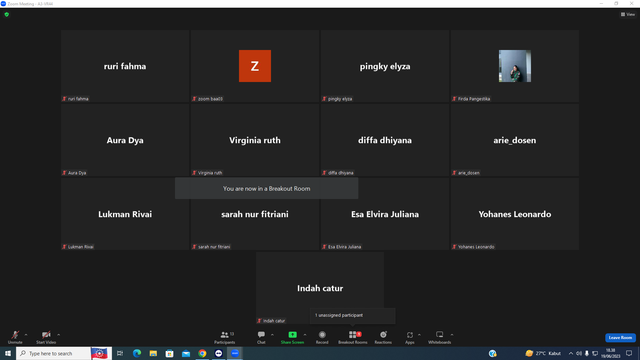Expand the arrow next to Share Screen

[305, 335]
